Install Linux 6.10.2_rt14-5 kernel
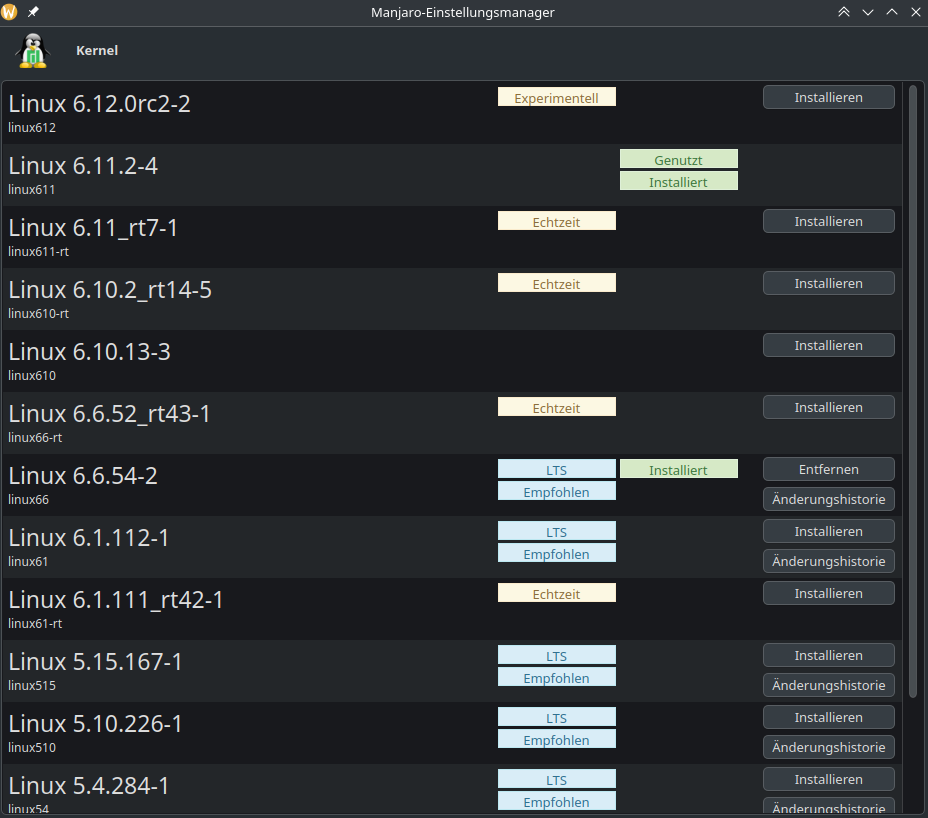The width and height of the screenshot is (928, 818). click(x=829, y=283)
